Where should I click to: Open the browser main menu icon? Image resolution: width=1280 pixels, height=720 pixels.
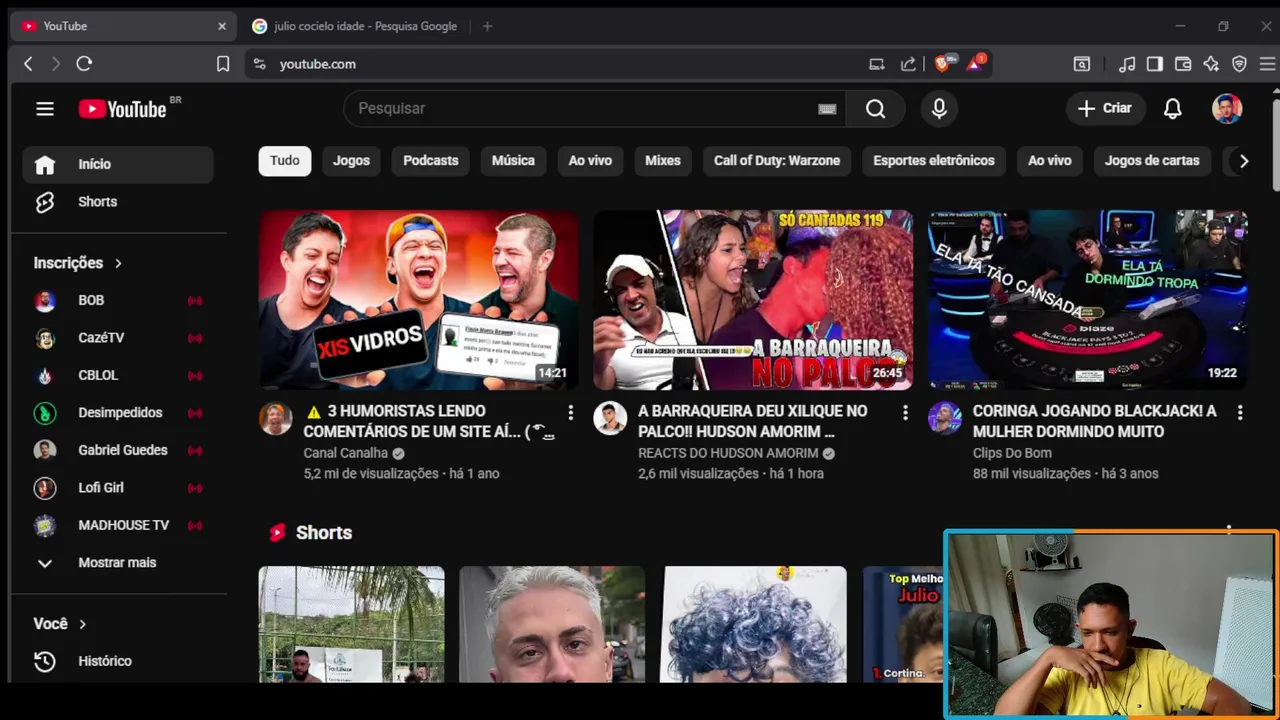pos(1267,64)
